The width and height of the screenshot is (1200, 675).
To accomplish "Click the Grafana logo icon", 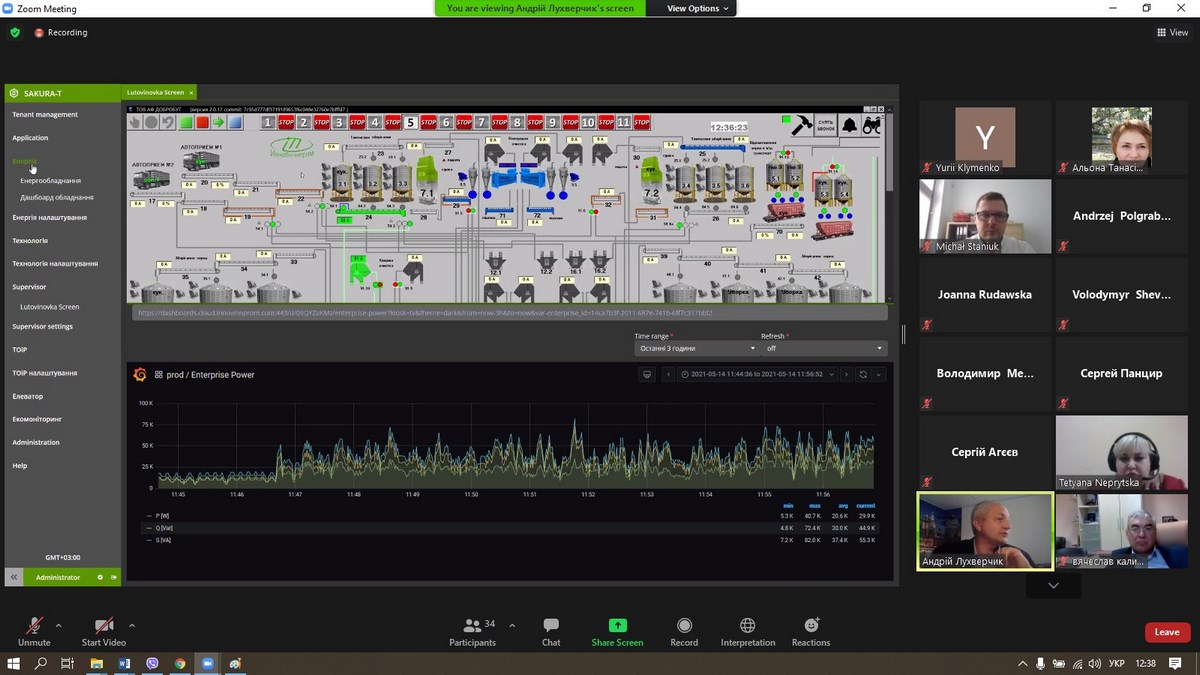I will (x=140, y=375).
